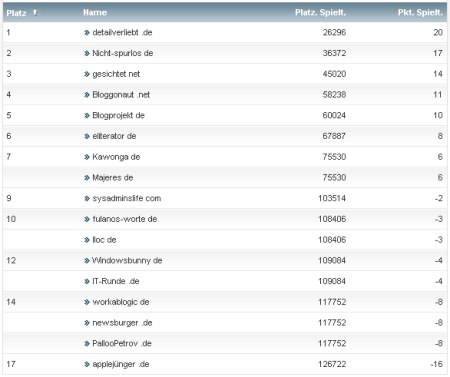Click the arrow icon before PallooPetrov
The image size is (450, 377).
87,343
